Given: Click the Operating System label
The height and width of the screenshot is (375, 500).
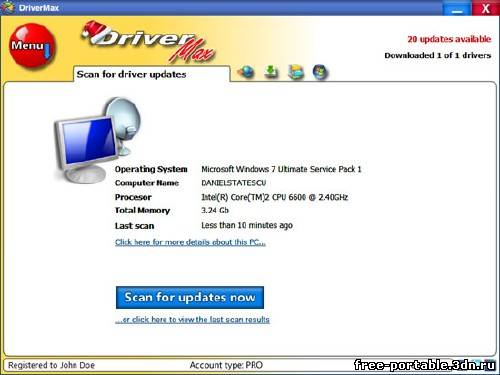Looking at the screenshot, I should tap(151, 169).
